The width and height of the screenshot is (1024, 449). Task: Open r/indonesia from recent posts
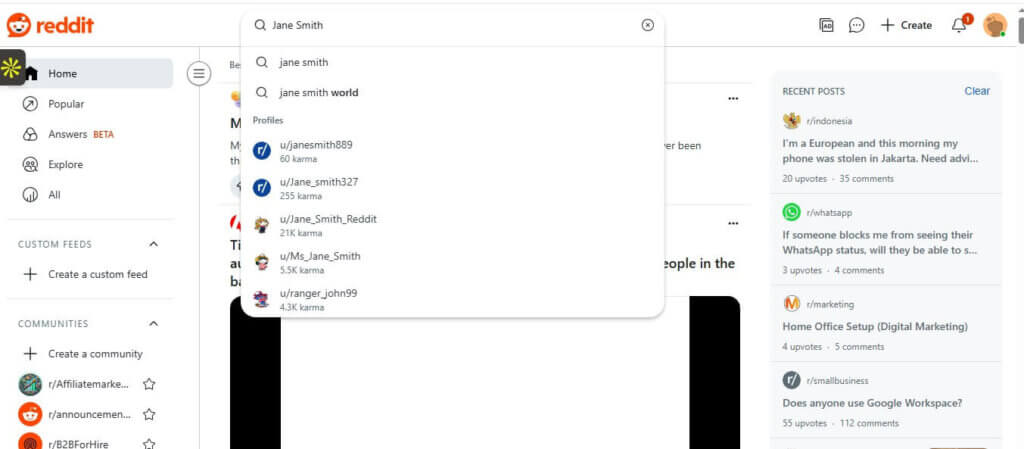click(829, 121)
